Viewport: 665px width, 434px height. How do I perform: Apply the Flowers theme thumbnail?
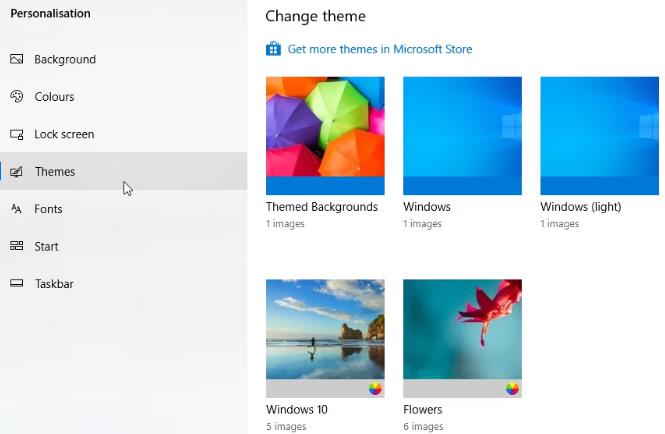462,339
